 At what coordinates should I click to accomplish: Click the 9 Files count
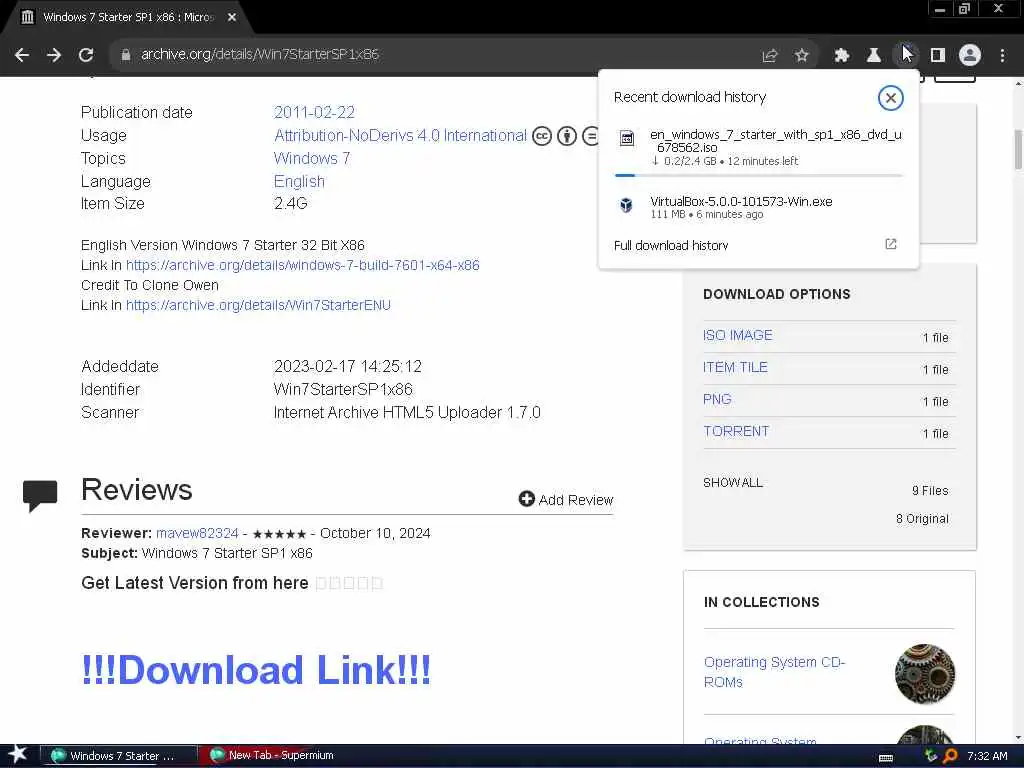pyautogui.click(x=930, y=490)
